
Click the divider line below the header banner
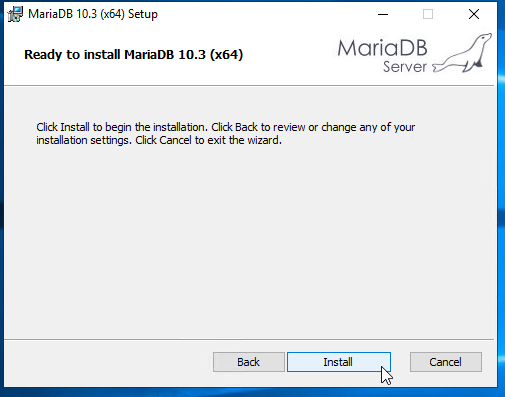click(x=249, y=86)
